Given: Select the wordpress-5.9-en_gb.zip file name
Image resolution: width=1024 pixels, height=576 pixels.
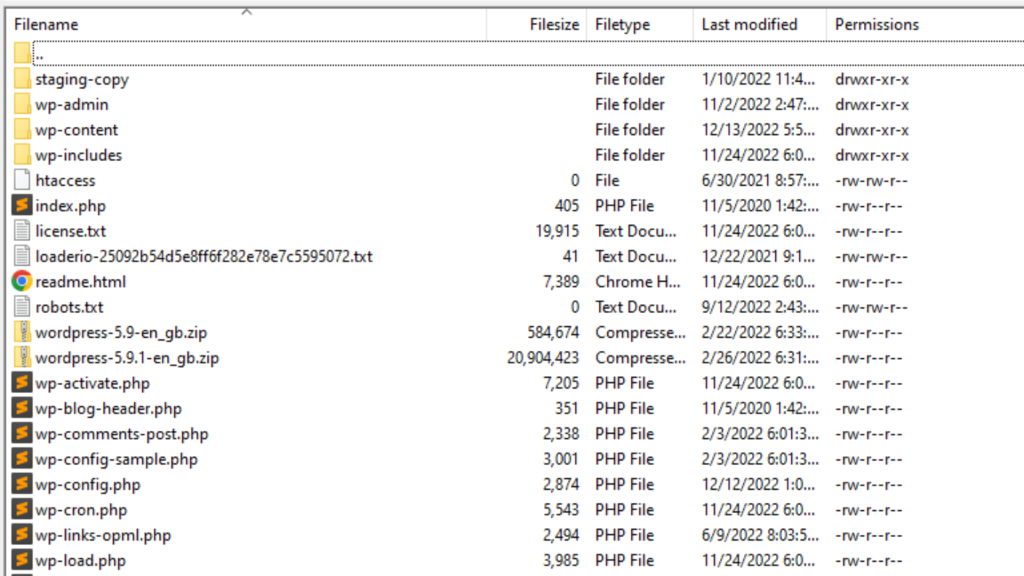Looking at the screenshot, I should pyautogui.click(x=121, y=332).
